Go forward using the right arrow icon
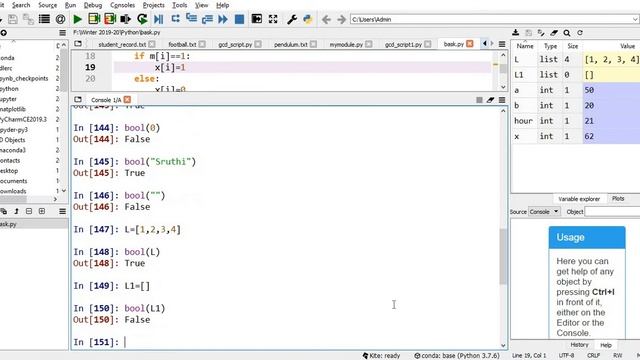The height and width of the screenshot is (360, 640). tap(342, 19)
